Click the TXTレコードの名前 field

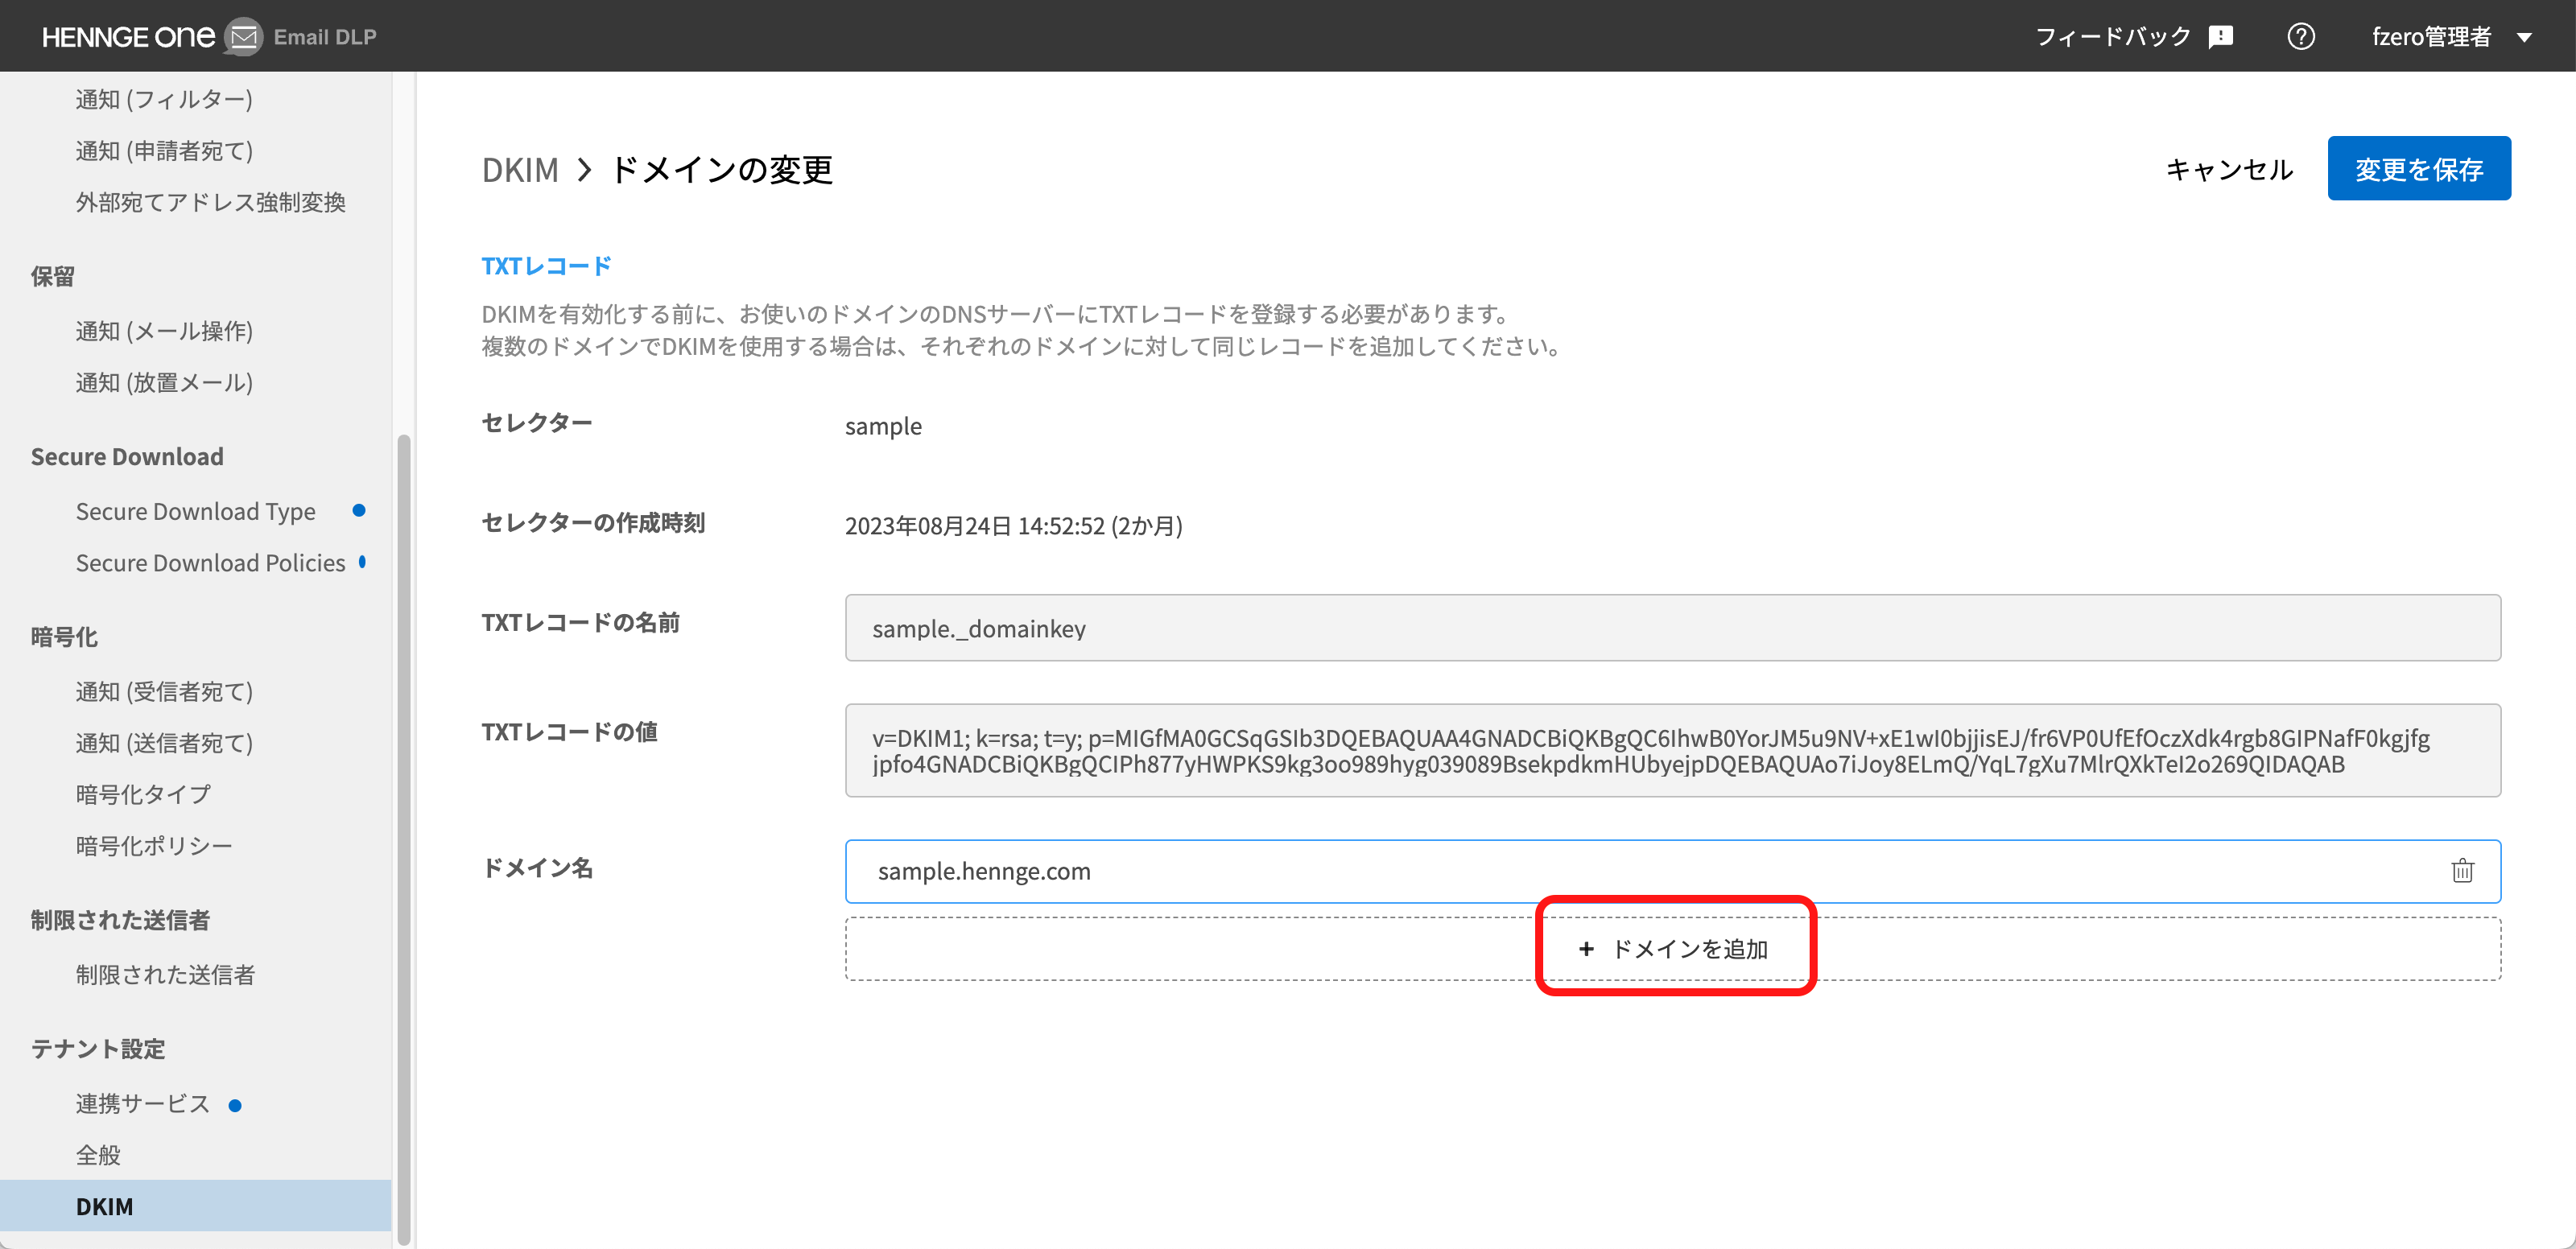1672,628
